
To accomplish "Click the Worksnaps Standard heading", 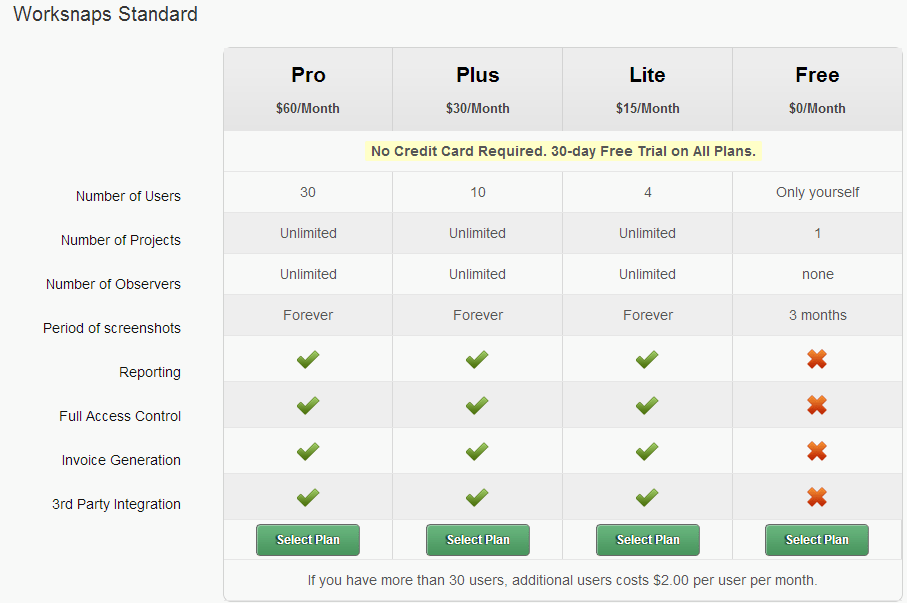I will [105, 15].
